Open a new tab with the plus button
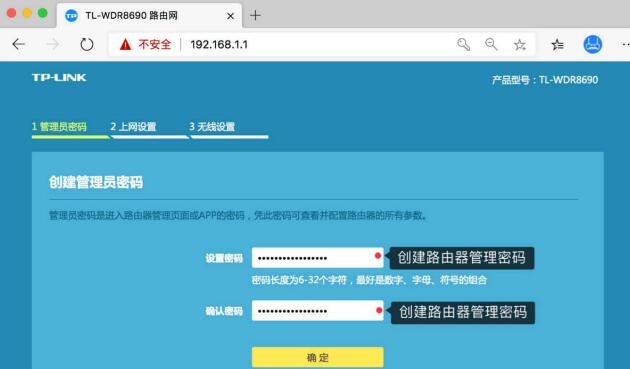Screen dimensions: 630x369 click(255, 16)
